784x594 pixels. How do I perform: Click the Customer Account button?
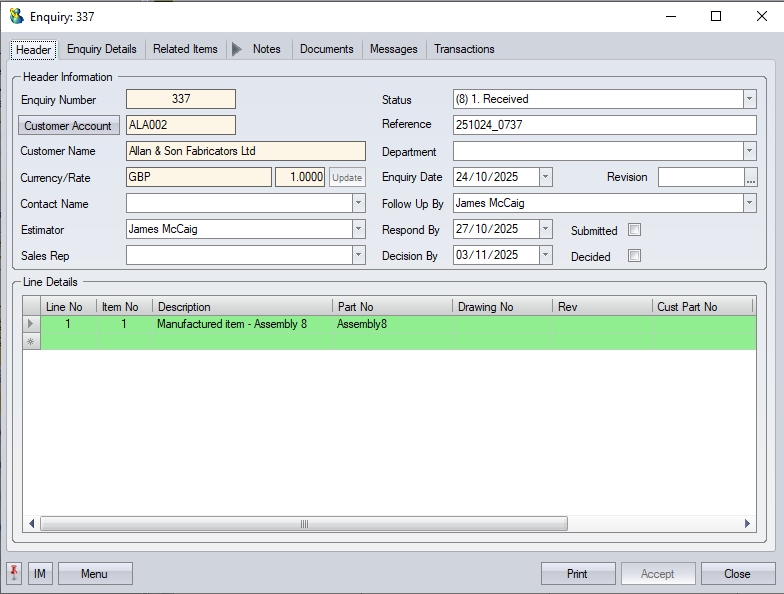[68, 126]
